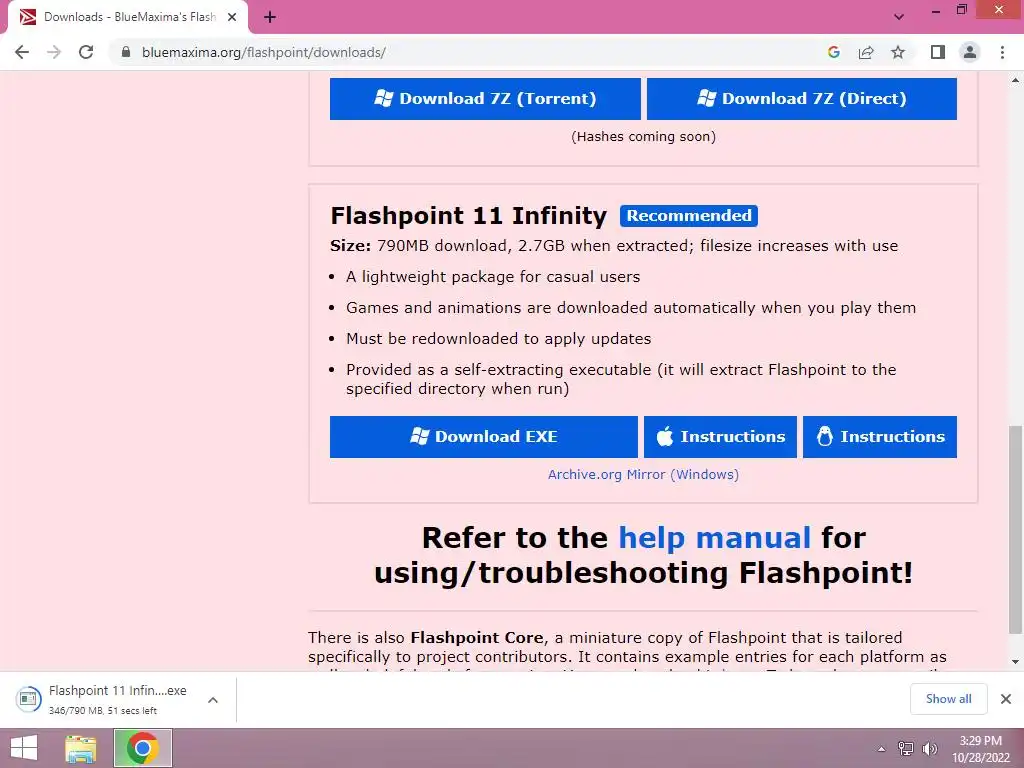Click the Flashpoint 11 Infinity heading
Image resolution: width=1024 pixels, height=768 pixels.
click(x=468, y=216)
